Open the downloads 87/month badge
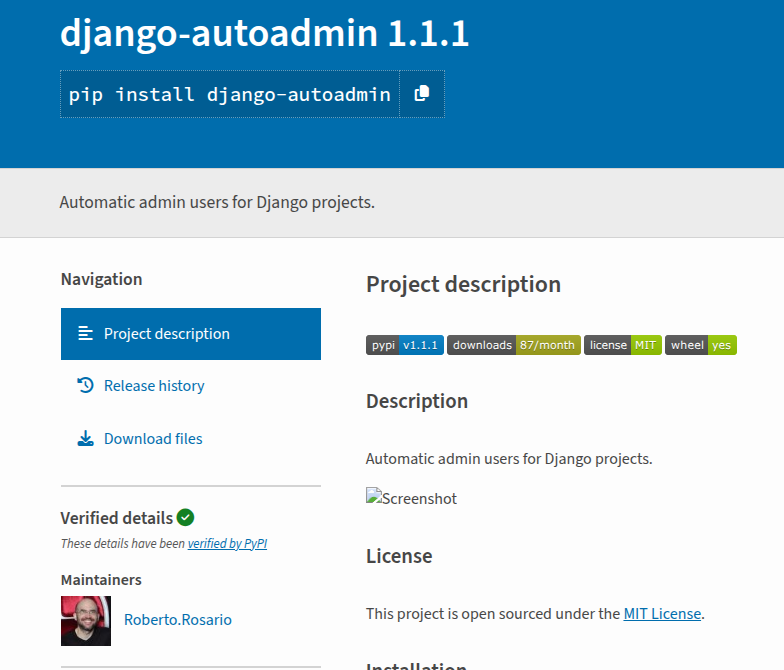 tap(514, 345)
